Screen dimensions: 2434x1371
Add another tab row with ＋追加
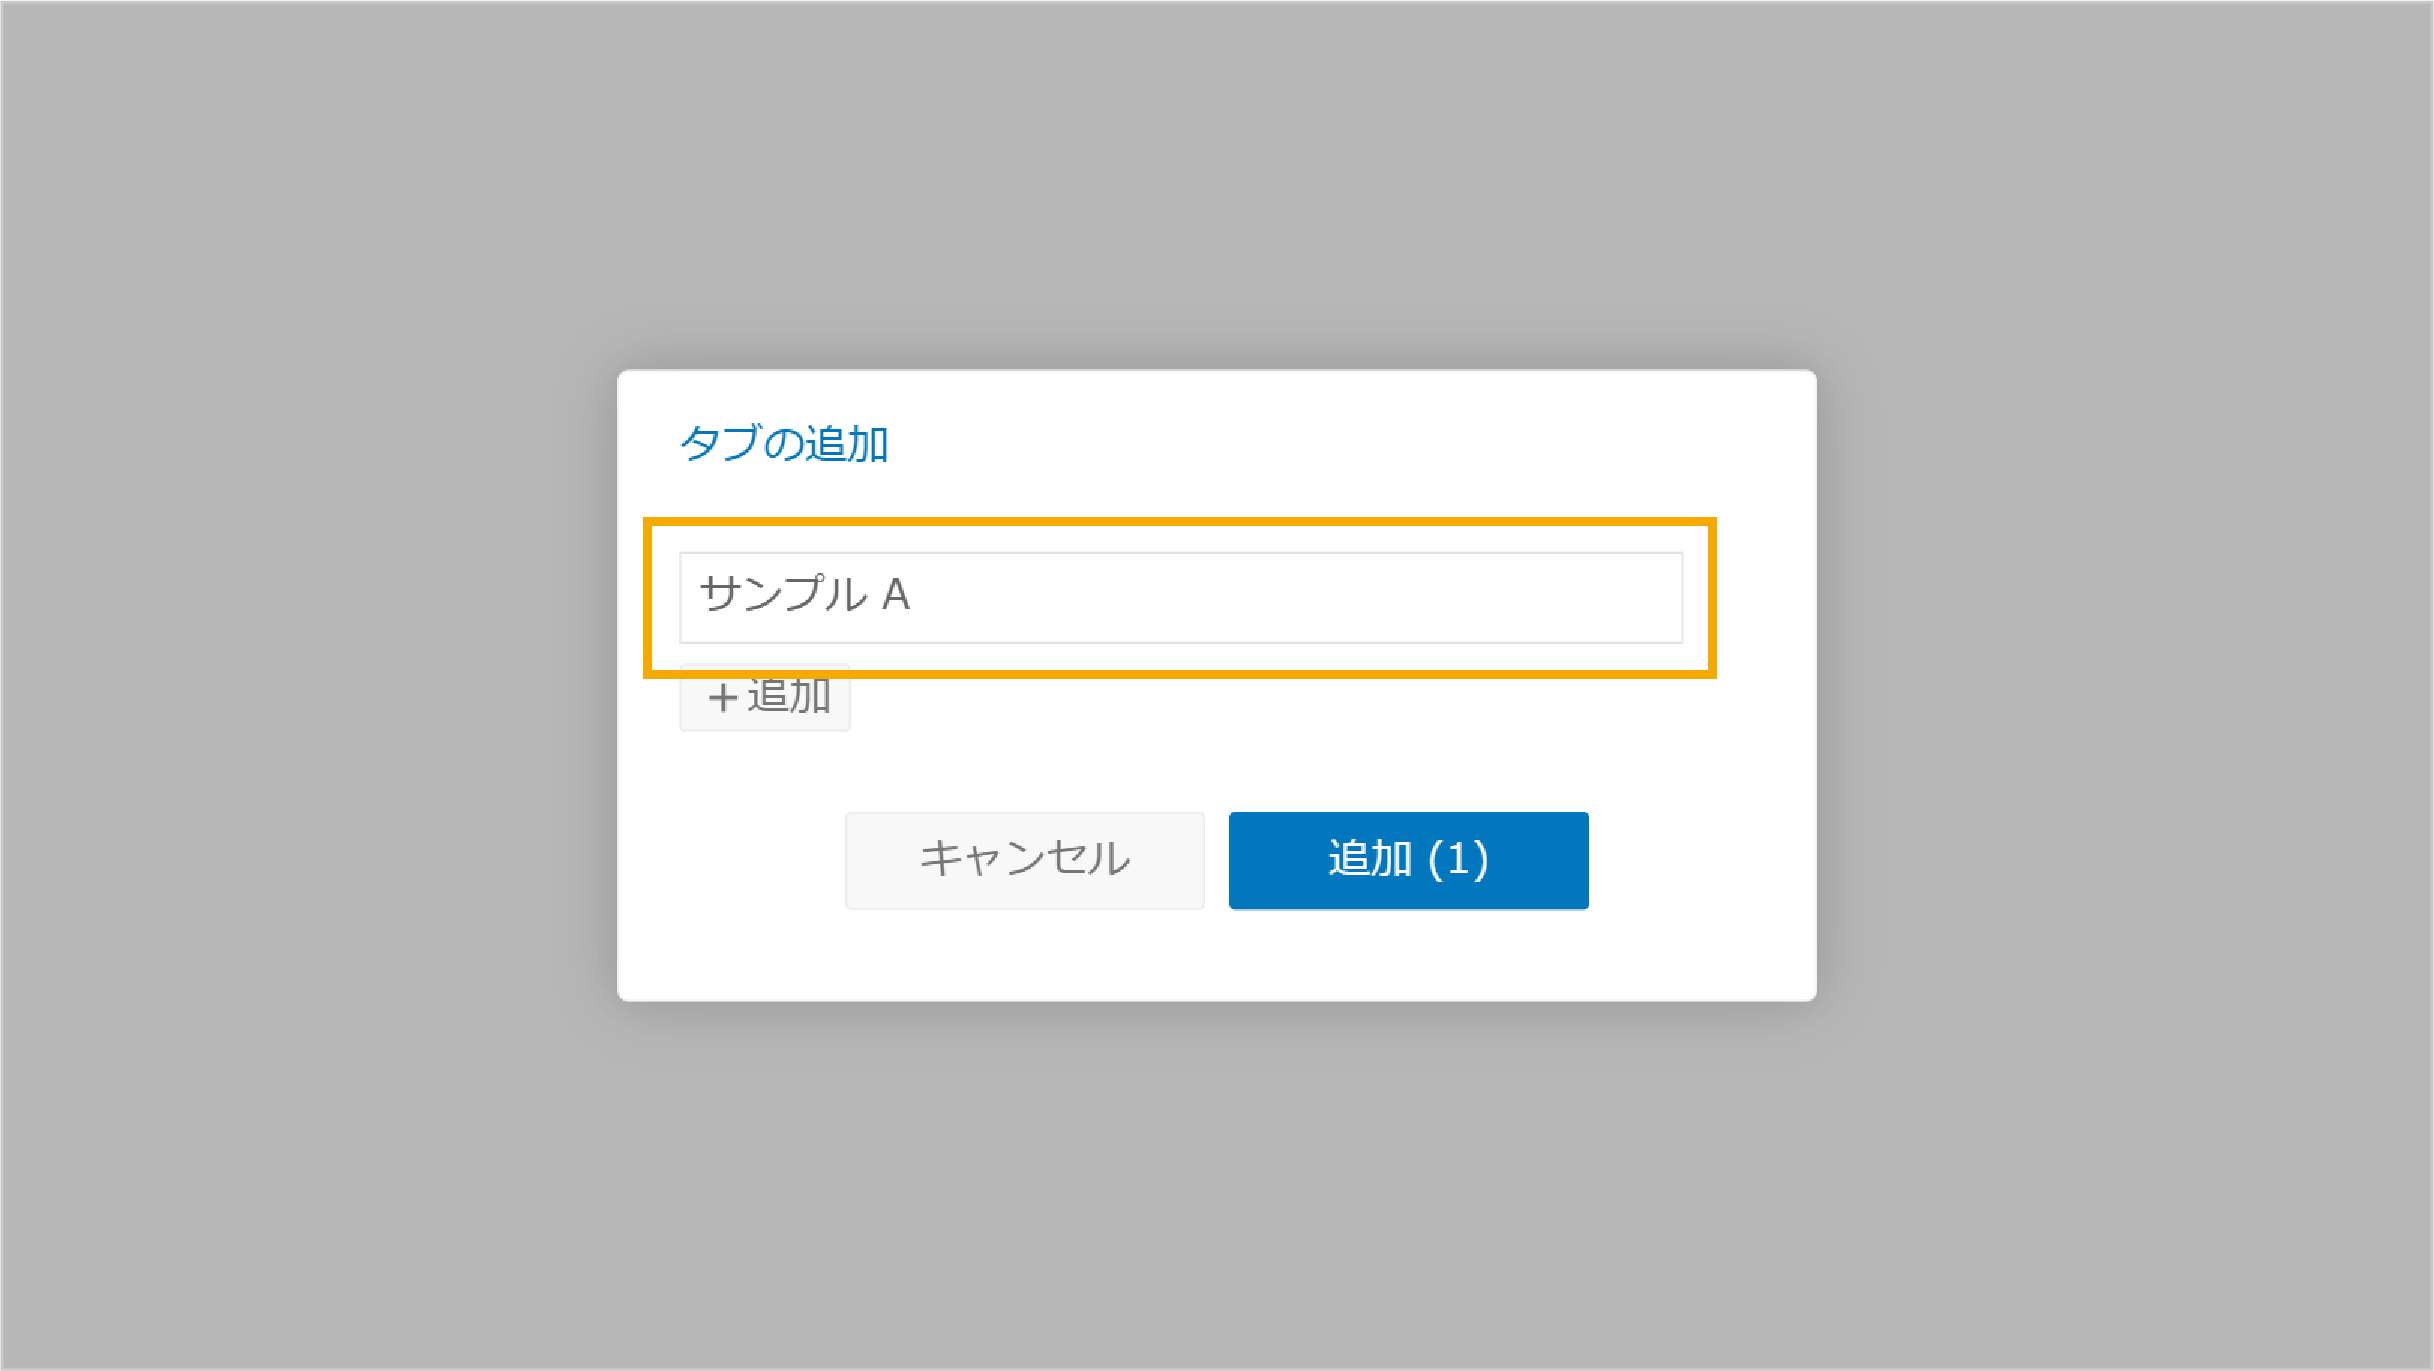[765, 697]
